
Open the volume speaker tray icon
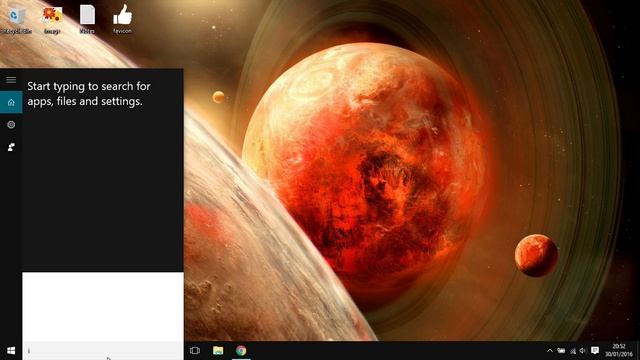[583, 351]
